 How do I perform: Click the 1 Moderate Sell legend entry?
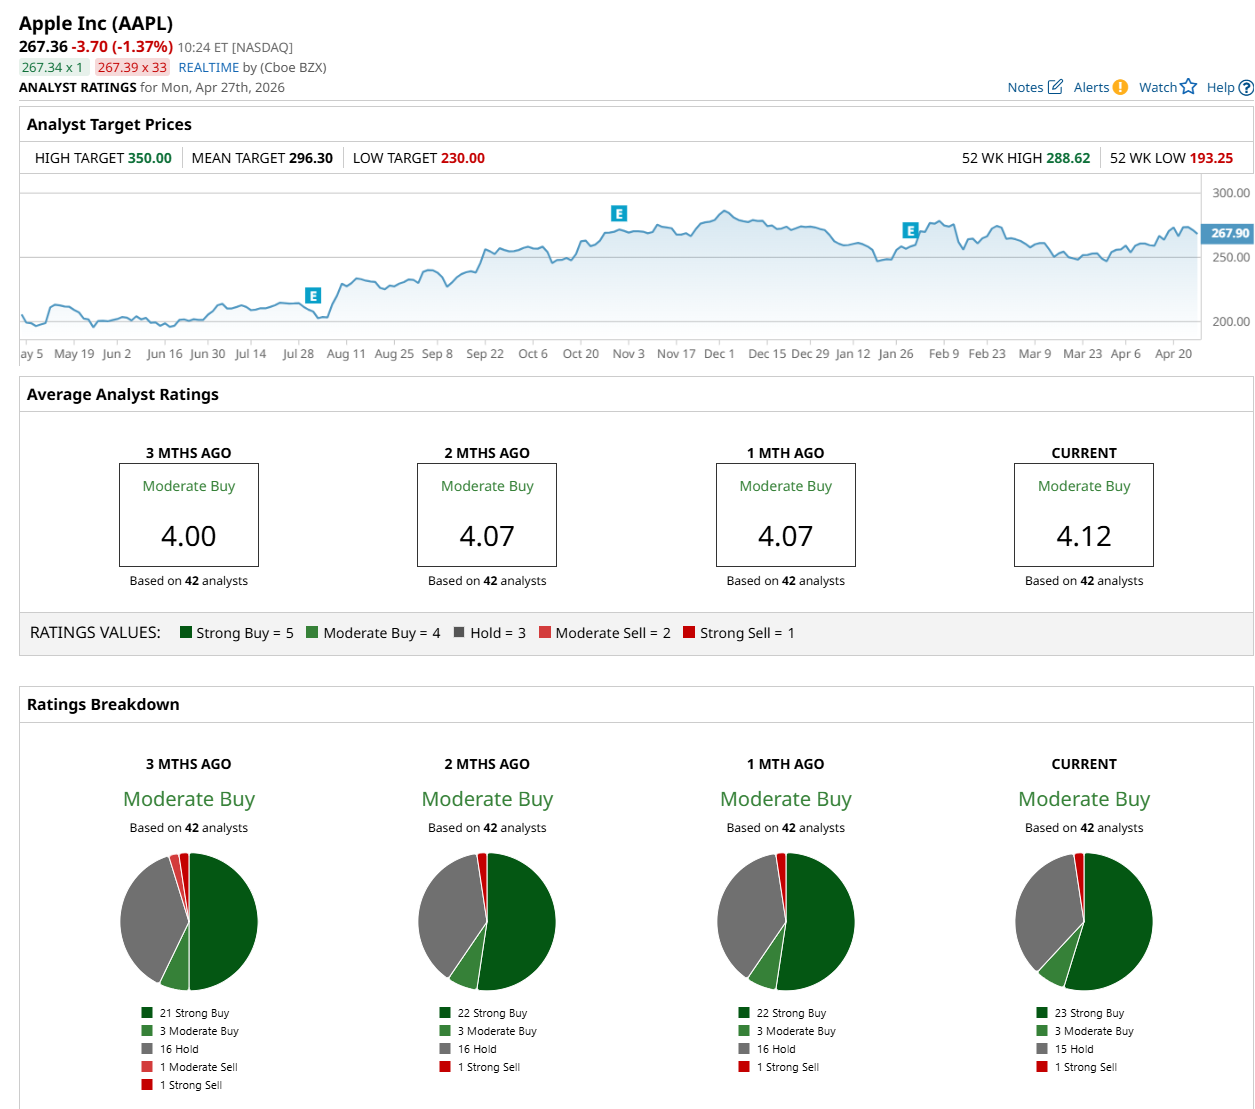click(x=198, y=1067)
